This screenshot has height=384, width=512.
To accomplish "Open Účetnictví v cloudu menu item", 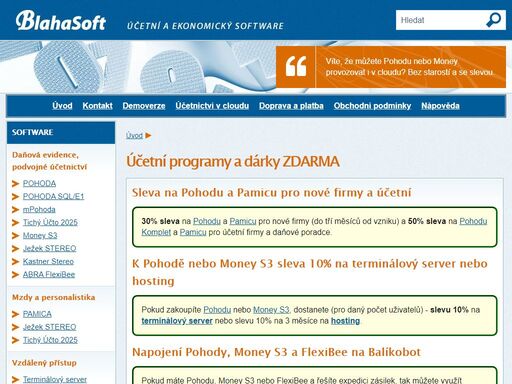I will [212, 106].
